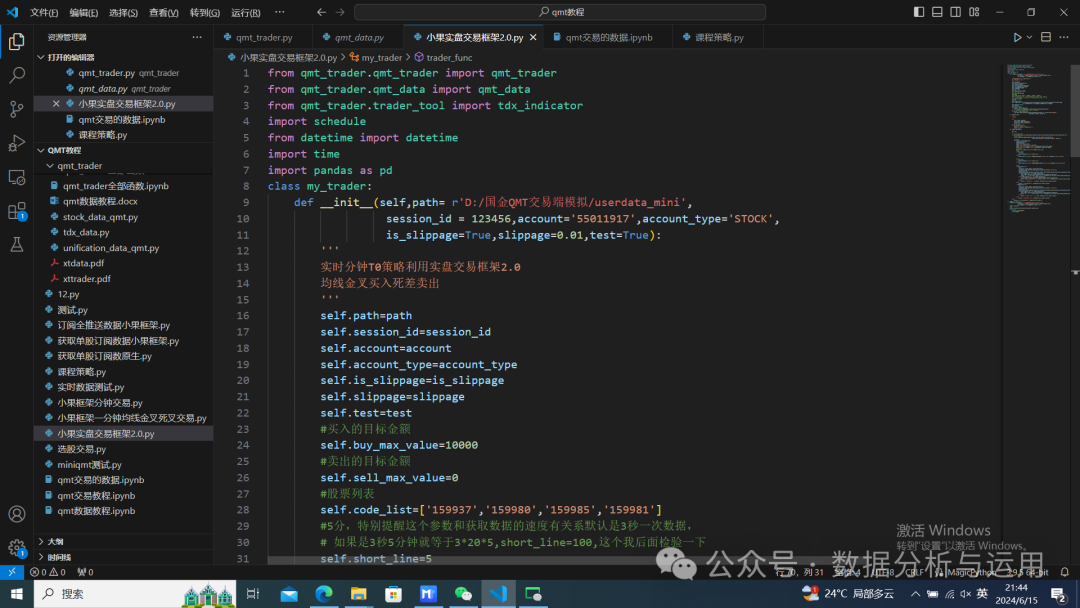1080x608 pixels.
Task: Open editor More Actions ellipsis
Action: pos(1064,37)
